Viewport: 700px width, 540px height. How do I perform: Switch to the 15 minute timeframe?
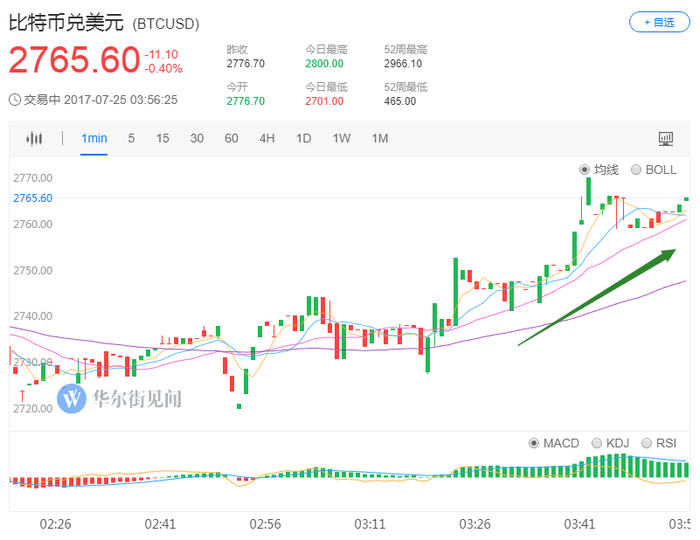point(162,139)
